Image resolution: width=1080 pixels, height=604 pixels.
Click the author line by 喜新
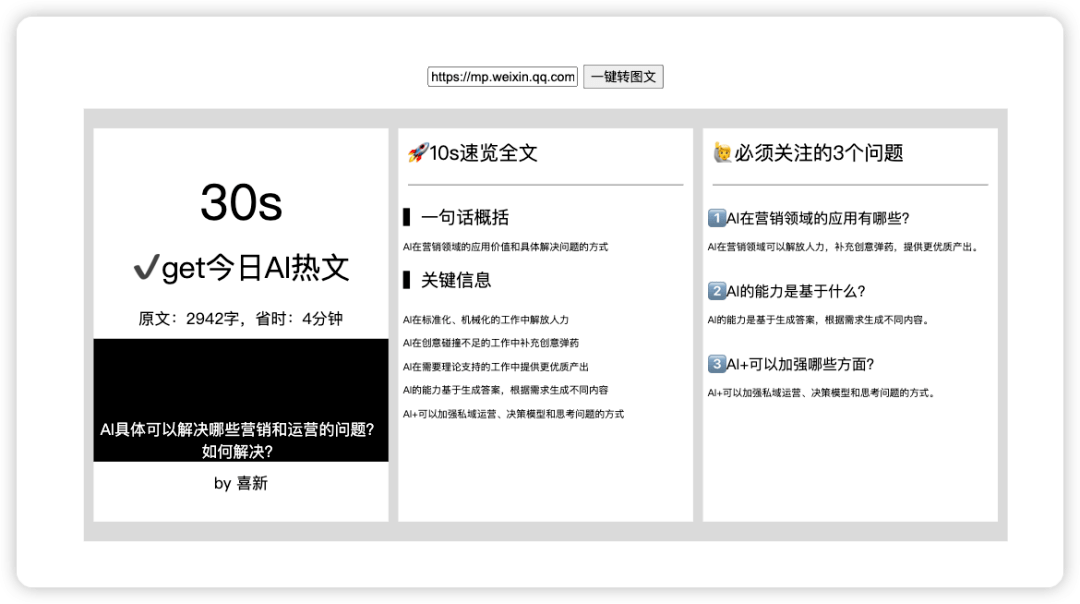[x=241, y=484]
